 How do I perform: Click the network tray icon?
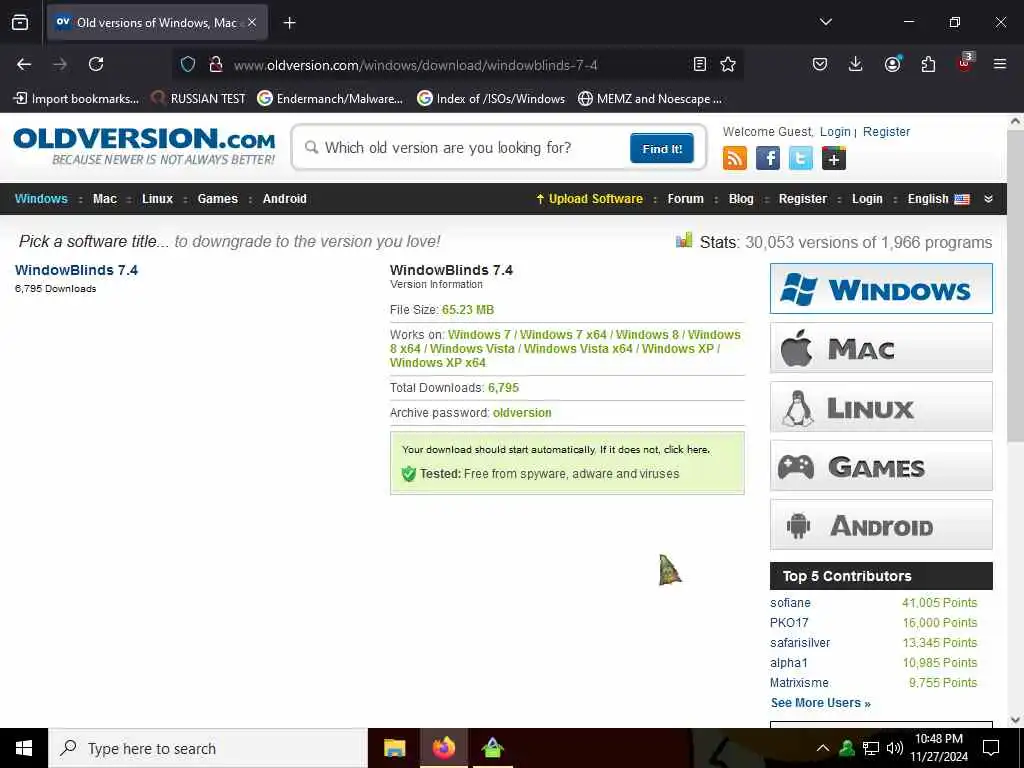871,748
